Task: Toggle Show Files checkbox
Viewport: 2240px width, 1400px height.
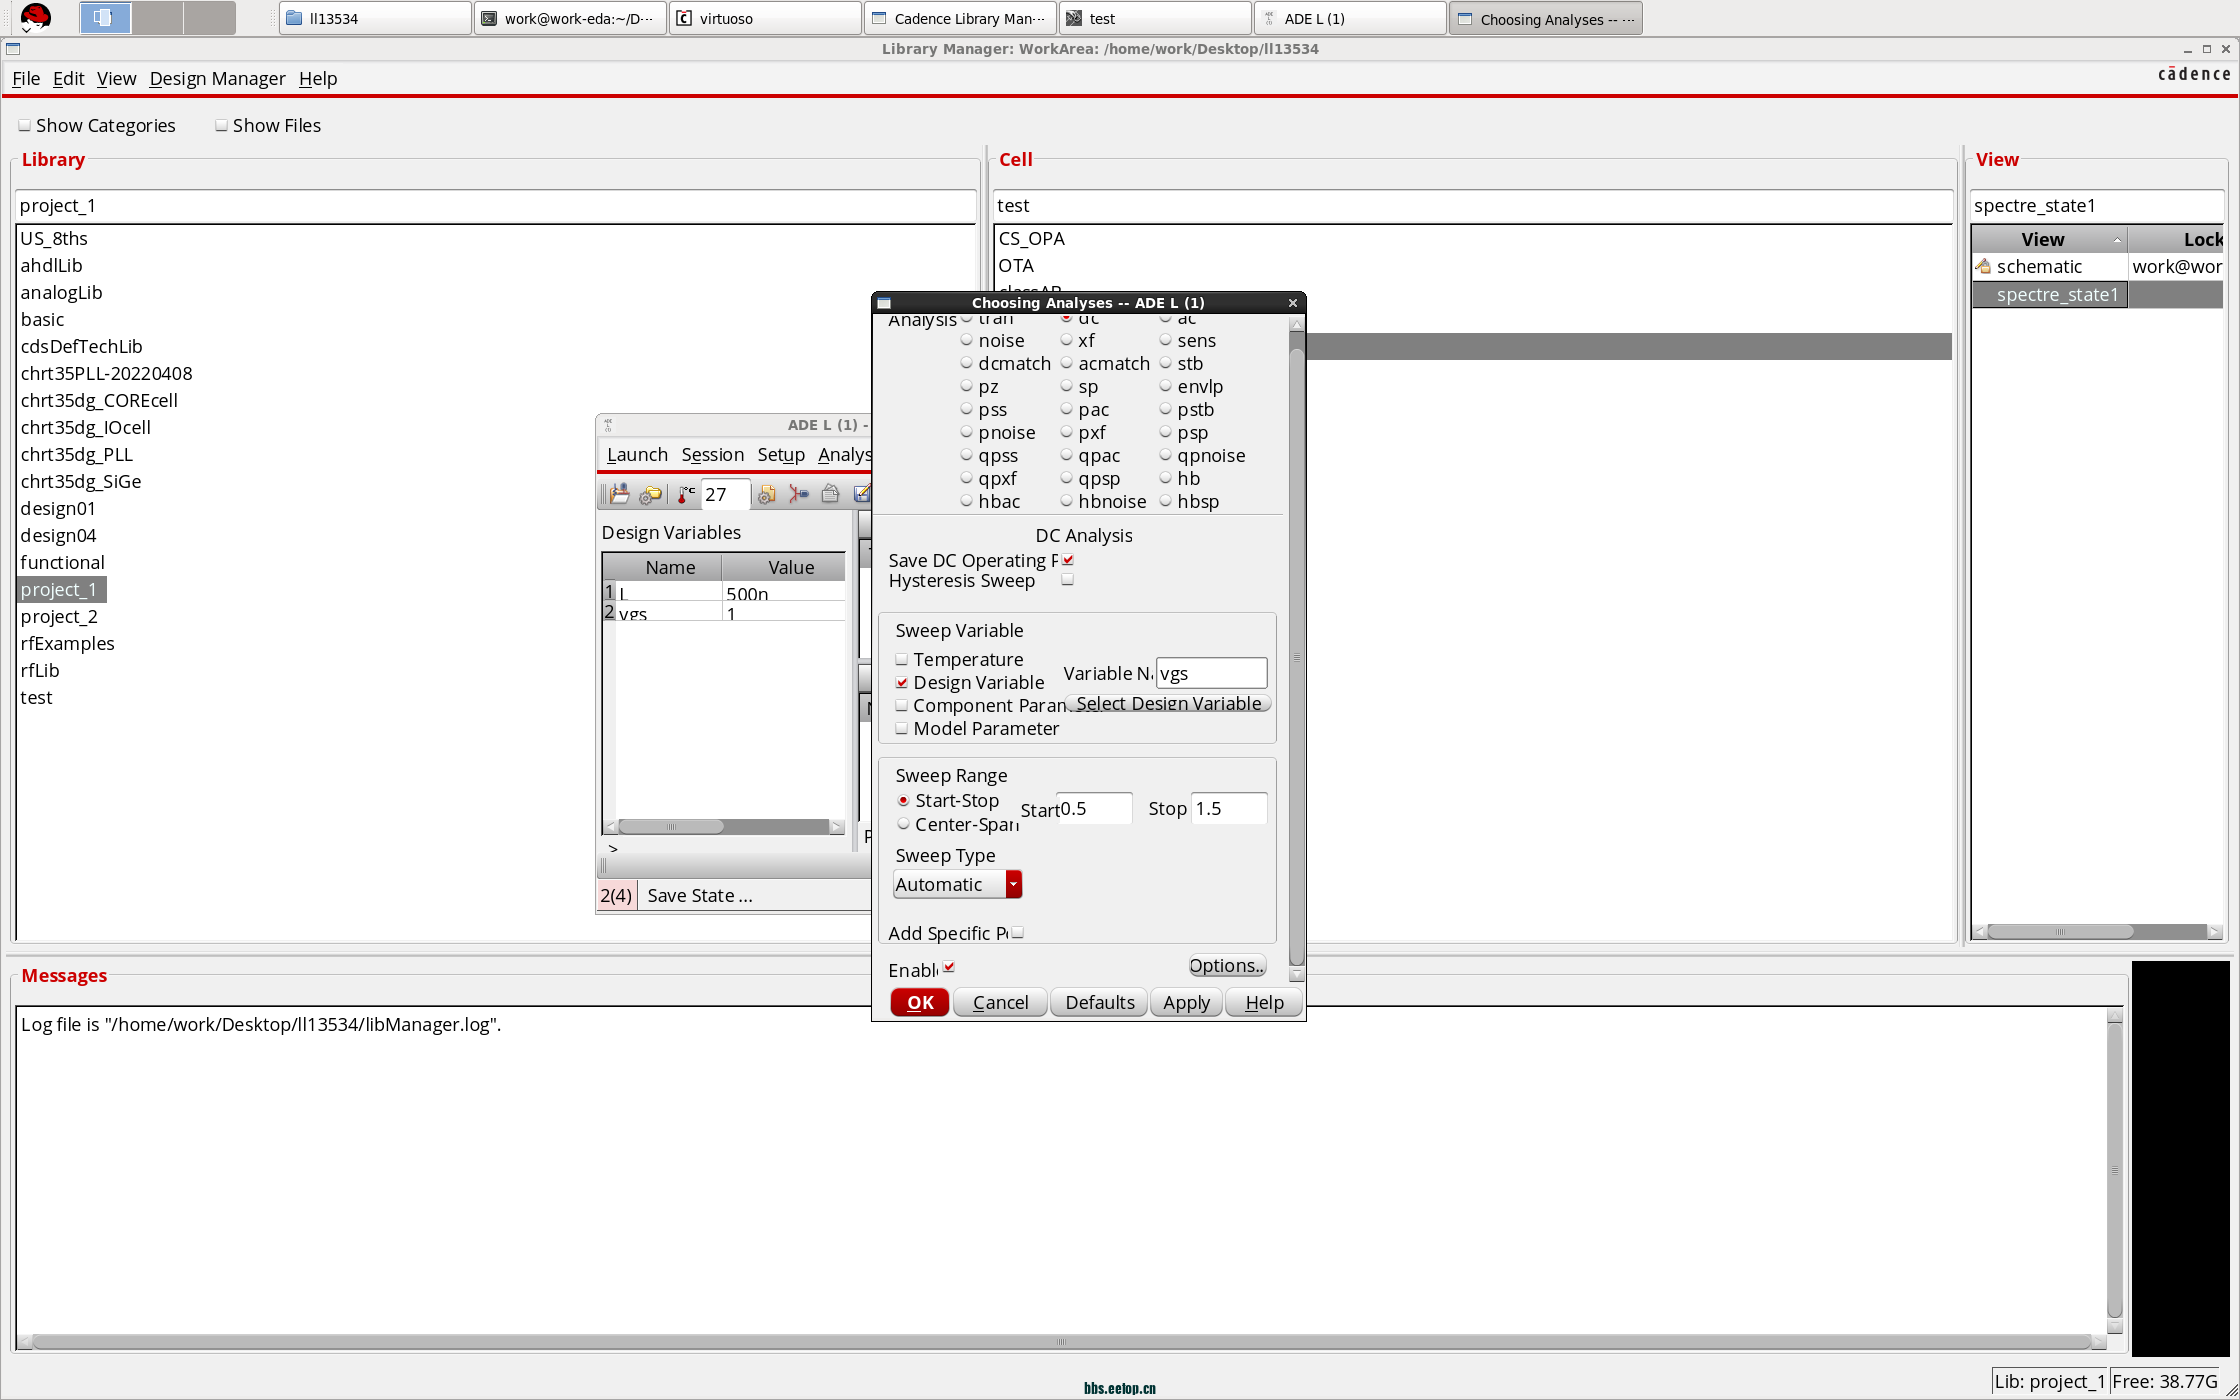Action: click(x=221, y=125)
